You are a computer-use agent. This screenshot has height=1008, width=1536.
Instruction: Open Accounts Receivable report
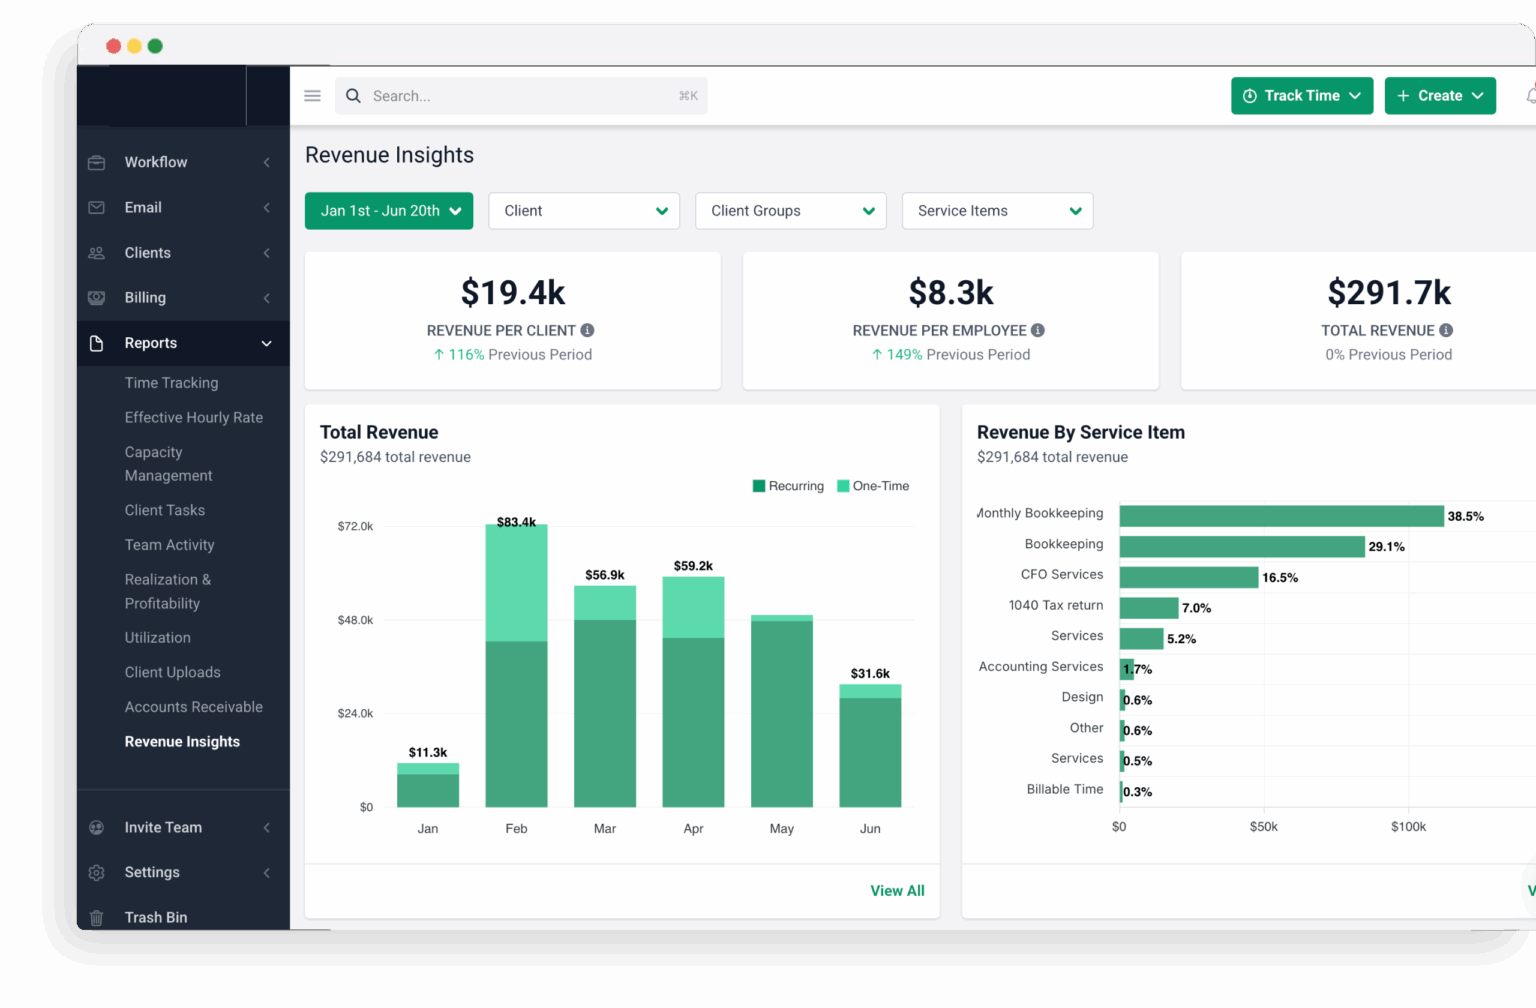pyautogui.click(x=194, y=707)
